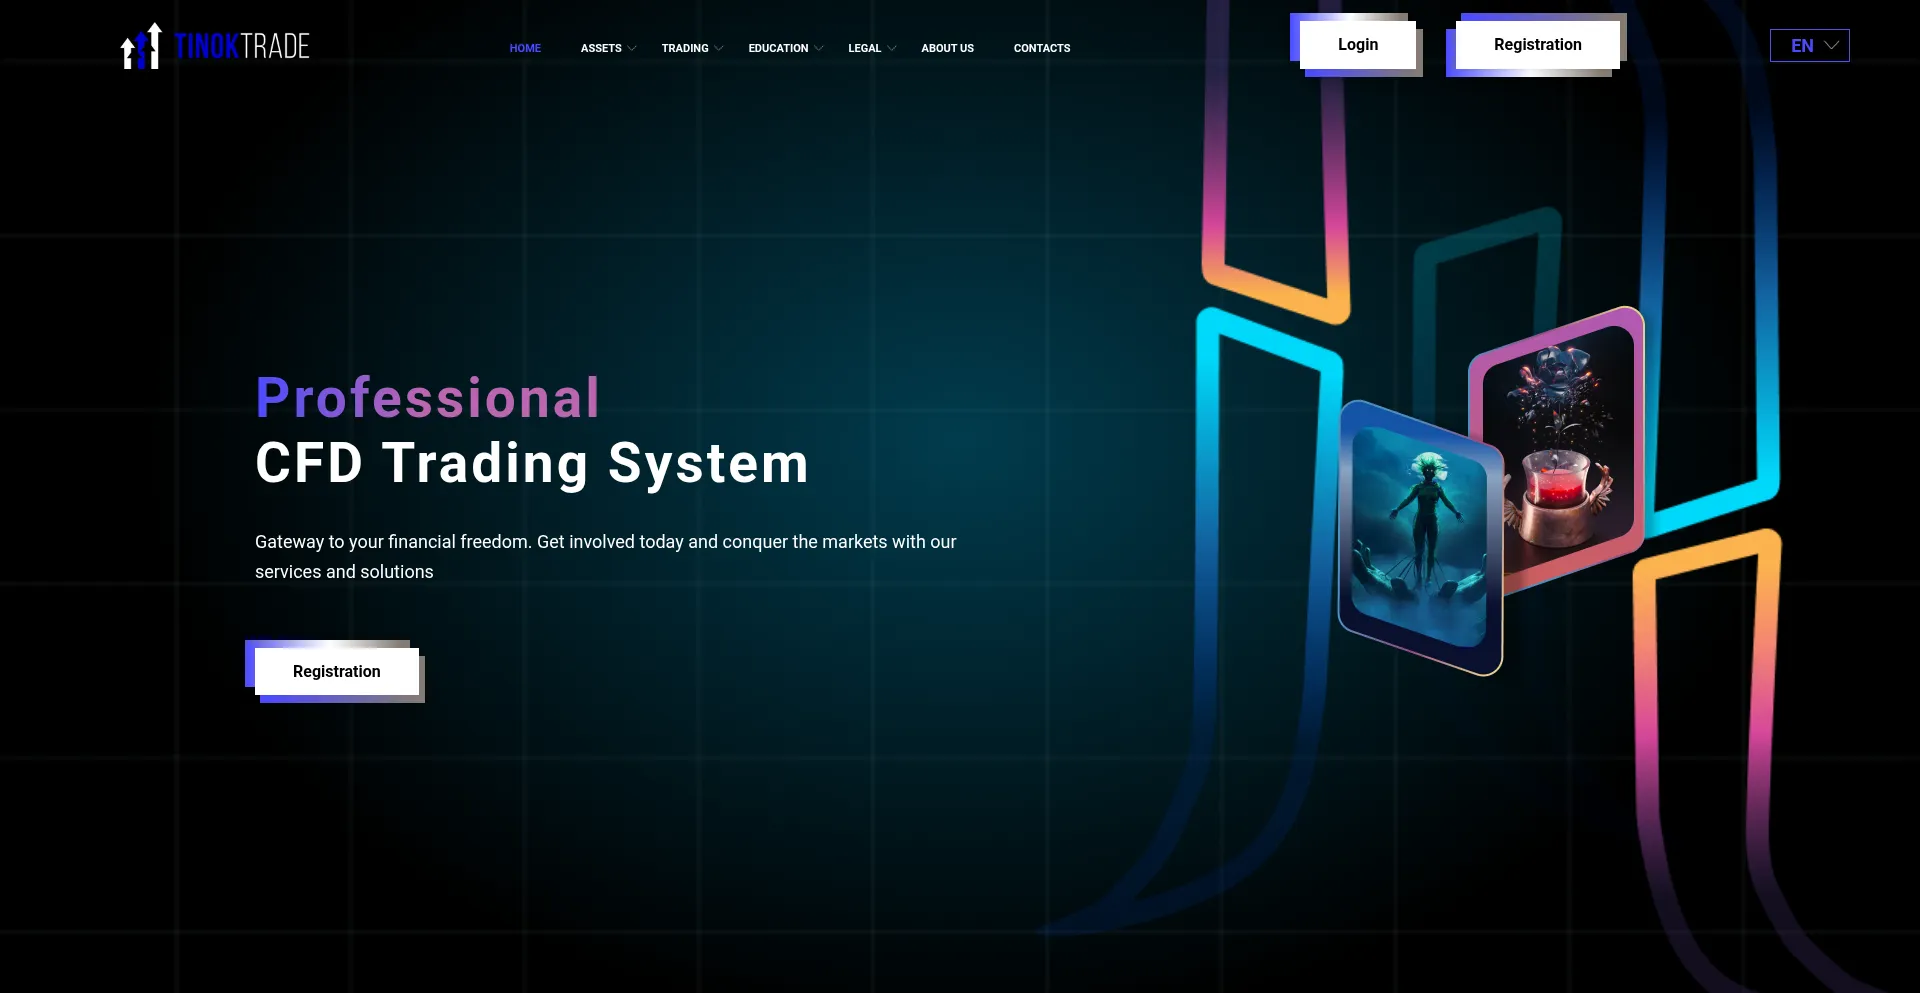Click the purple "Professional" heading
The height and width of the screenshot is (993, 1920).
click(x=428, y=398)
